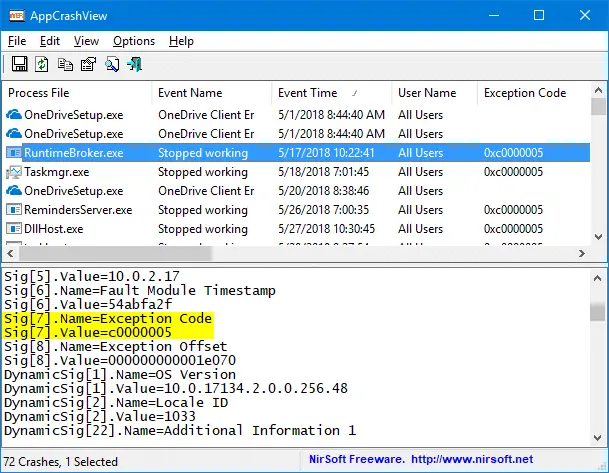Viewport: 609px width, 473px height.
Task: Click the NirSoft Freeware status bar text
Action: click(x=357, y=459)
